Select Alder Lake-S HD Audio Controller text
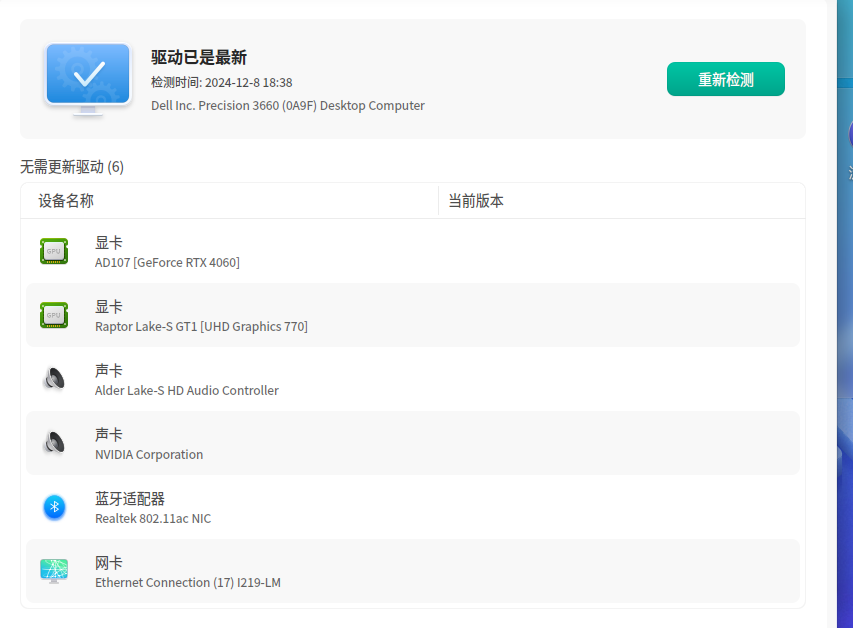 [187, 391]
